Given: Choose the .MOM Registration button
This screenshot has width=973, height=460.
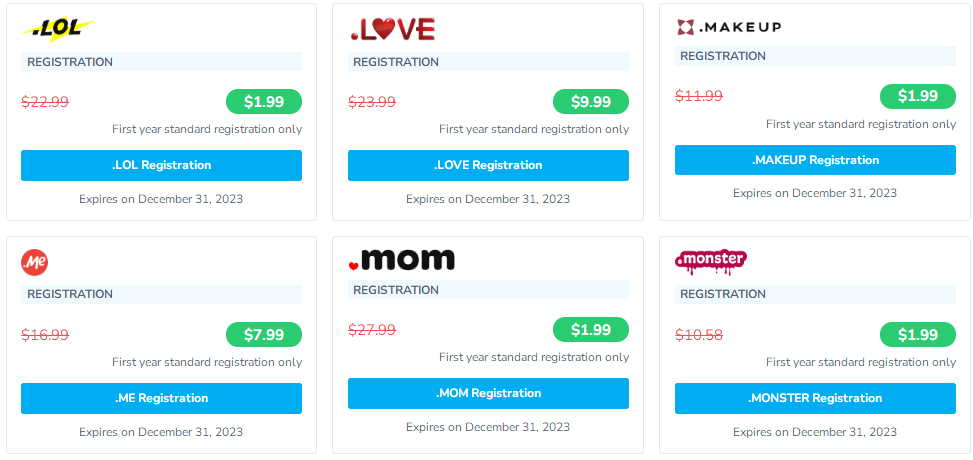Looking at the screenshot, I should click(x=488, y=393).
